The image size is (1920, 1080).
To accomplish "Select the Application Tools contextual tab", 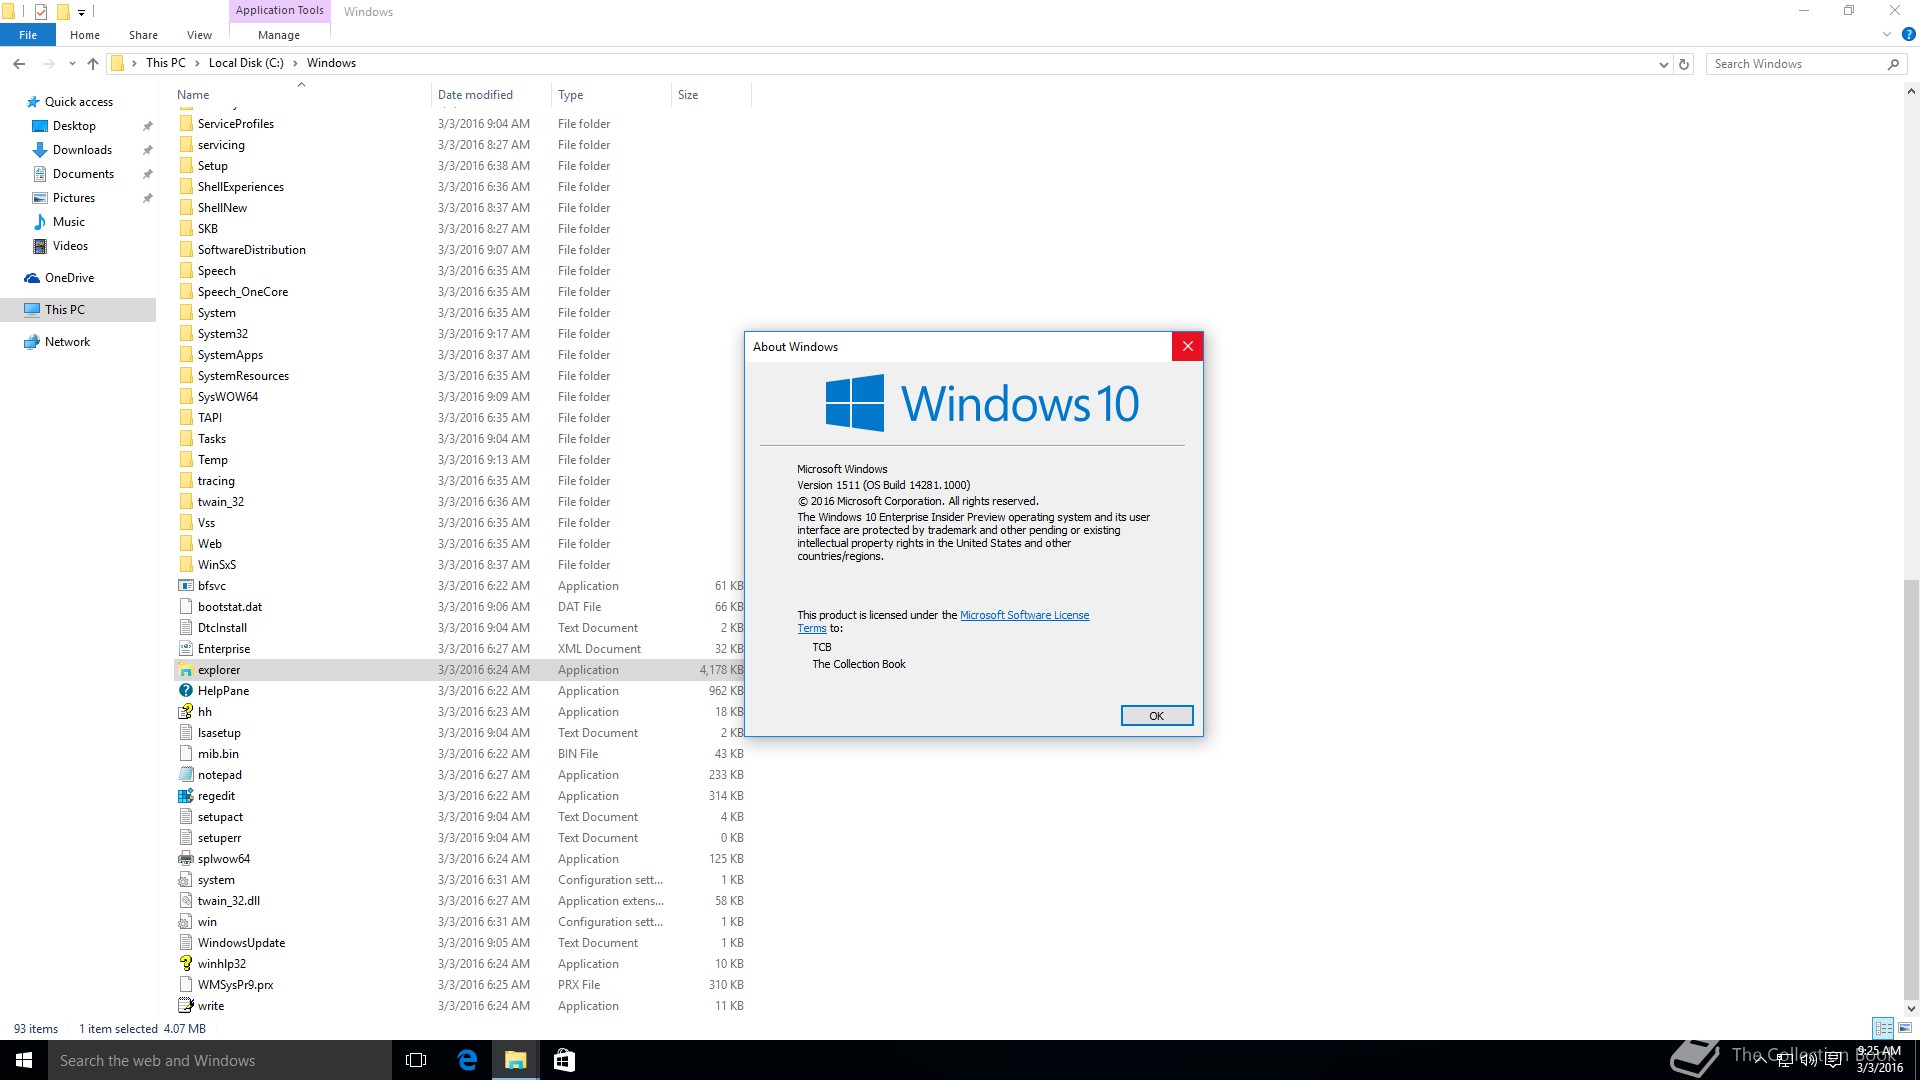I will (280, 11).
